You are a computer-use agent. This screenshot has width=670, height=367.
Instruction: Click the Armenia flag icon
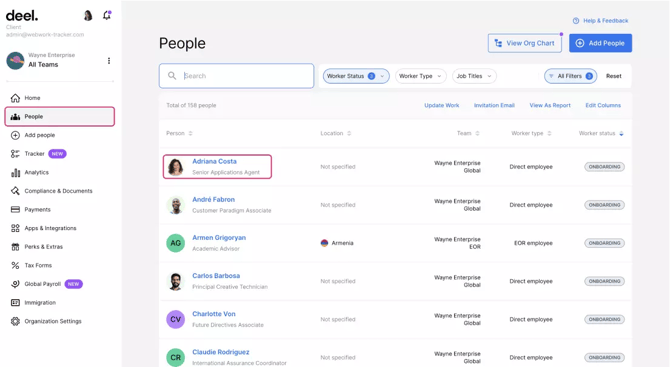[x=324, y=243]
